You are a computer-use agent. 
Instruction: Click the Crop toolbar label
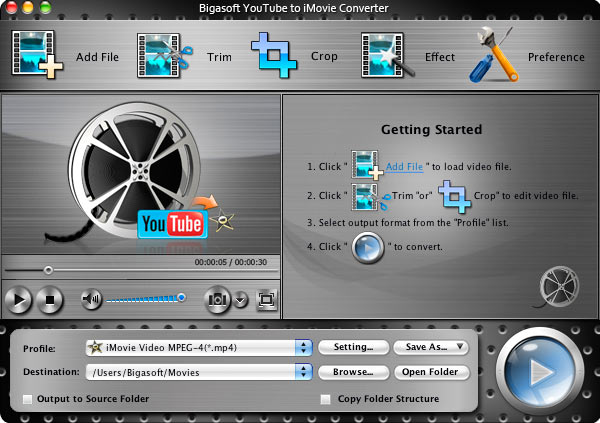[324, 56]
